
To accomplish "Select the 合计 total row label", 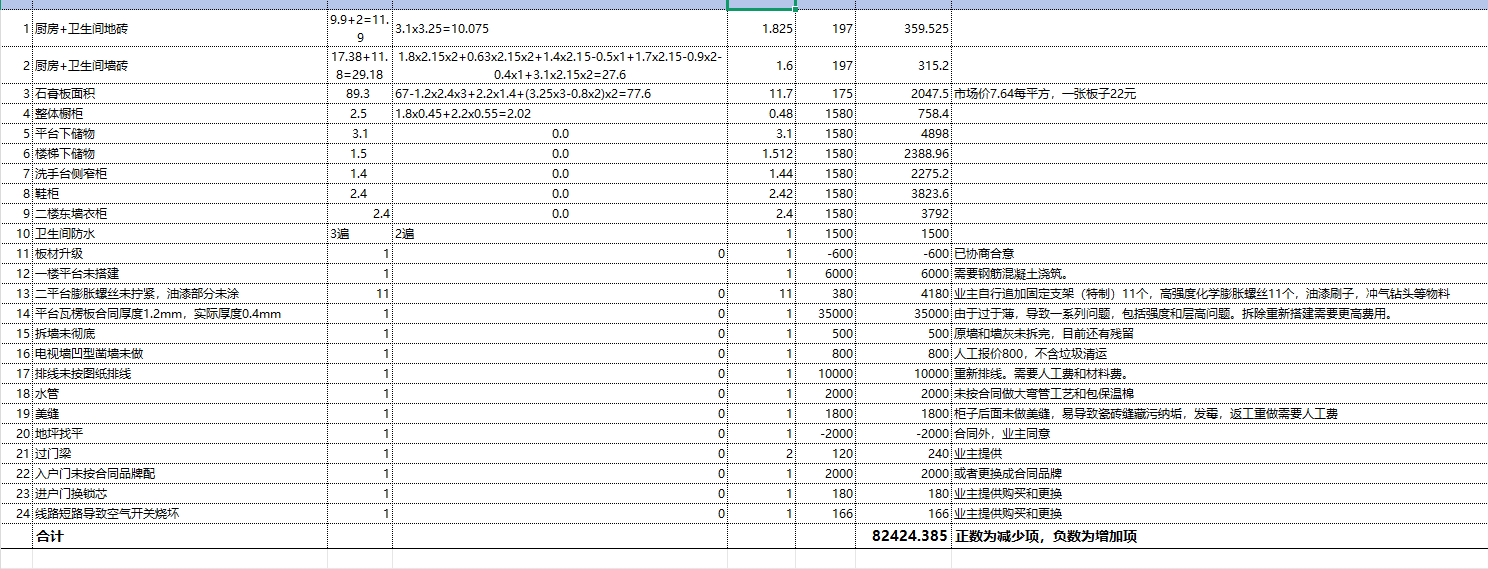I will 50,536.
